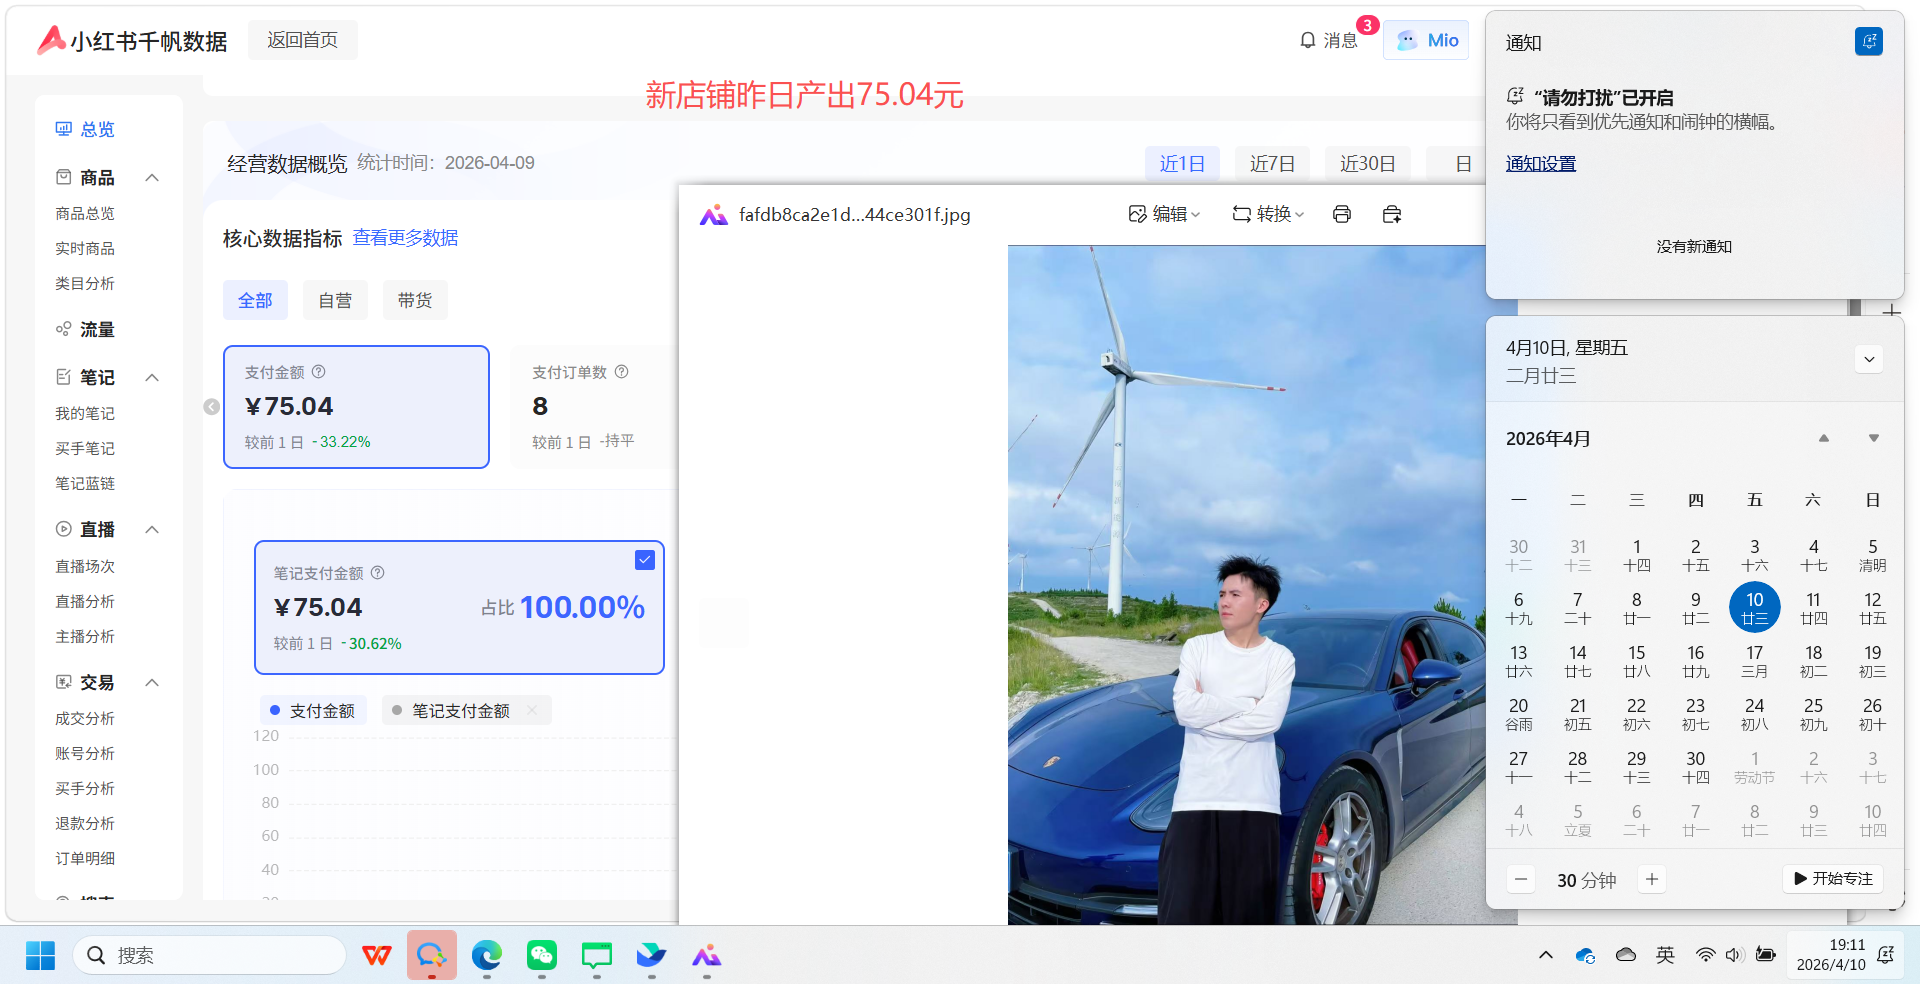
Task: Click the taskbar 搜索 search box
Action: coord(210,956)
